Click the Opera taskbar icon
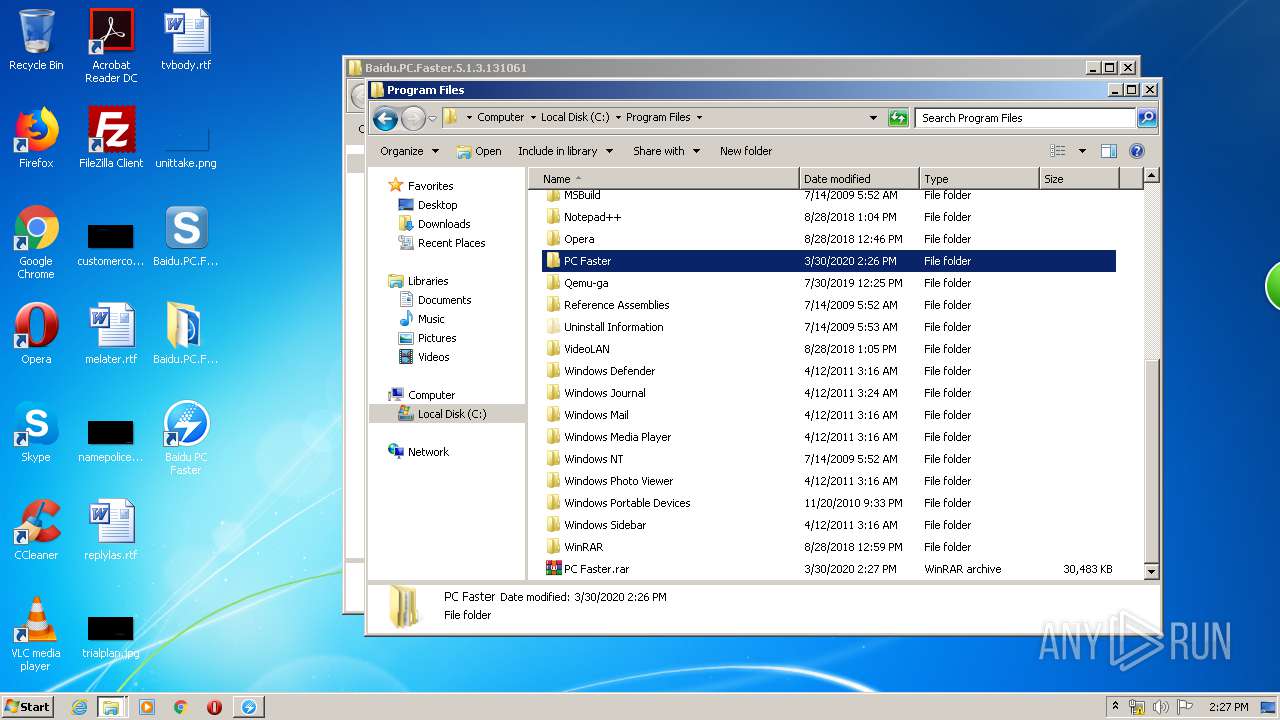 pyautogui.click(x=214, y=707)
